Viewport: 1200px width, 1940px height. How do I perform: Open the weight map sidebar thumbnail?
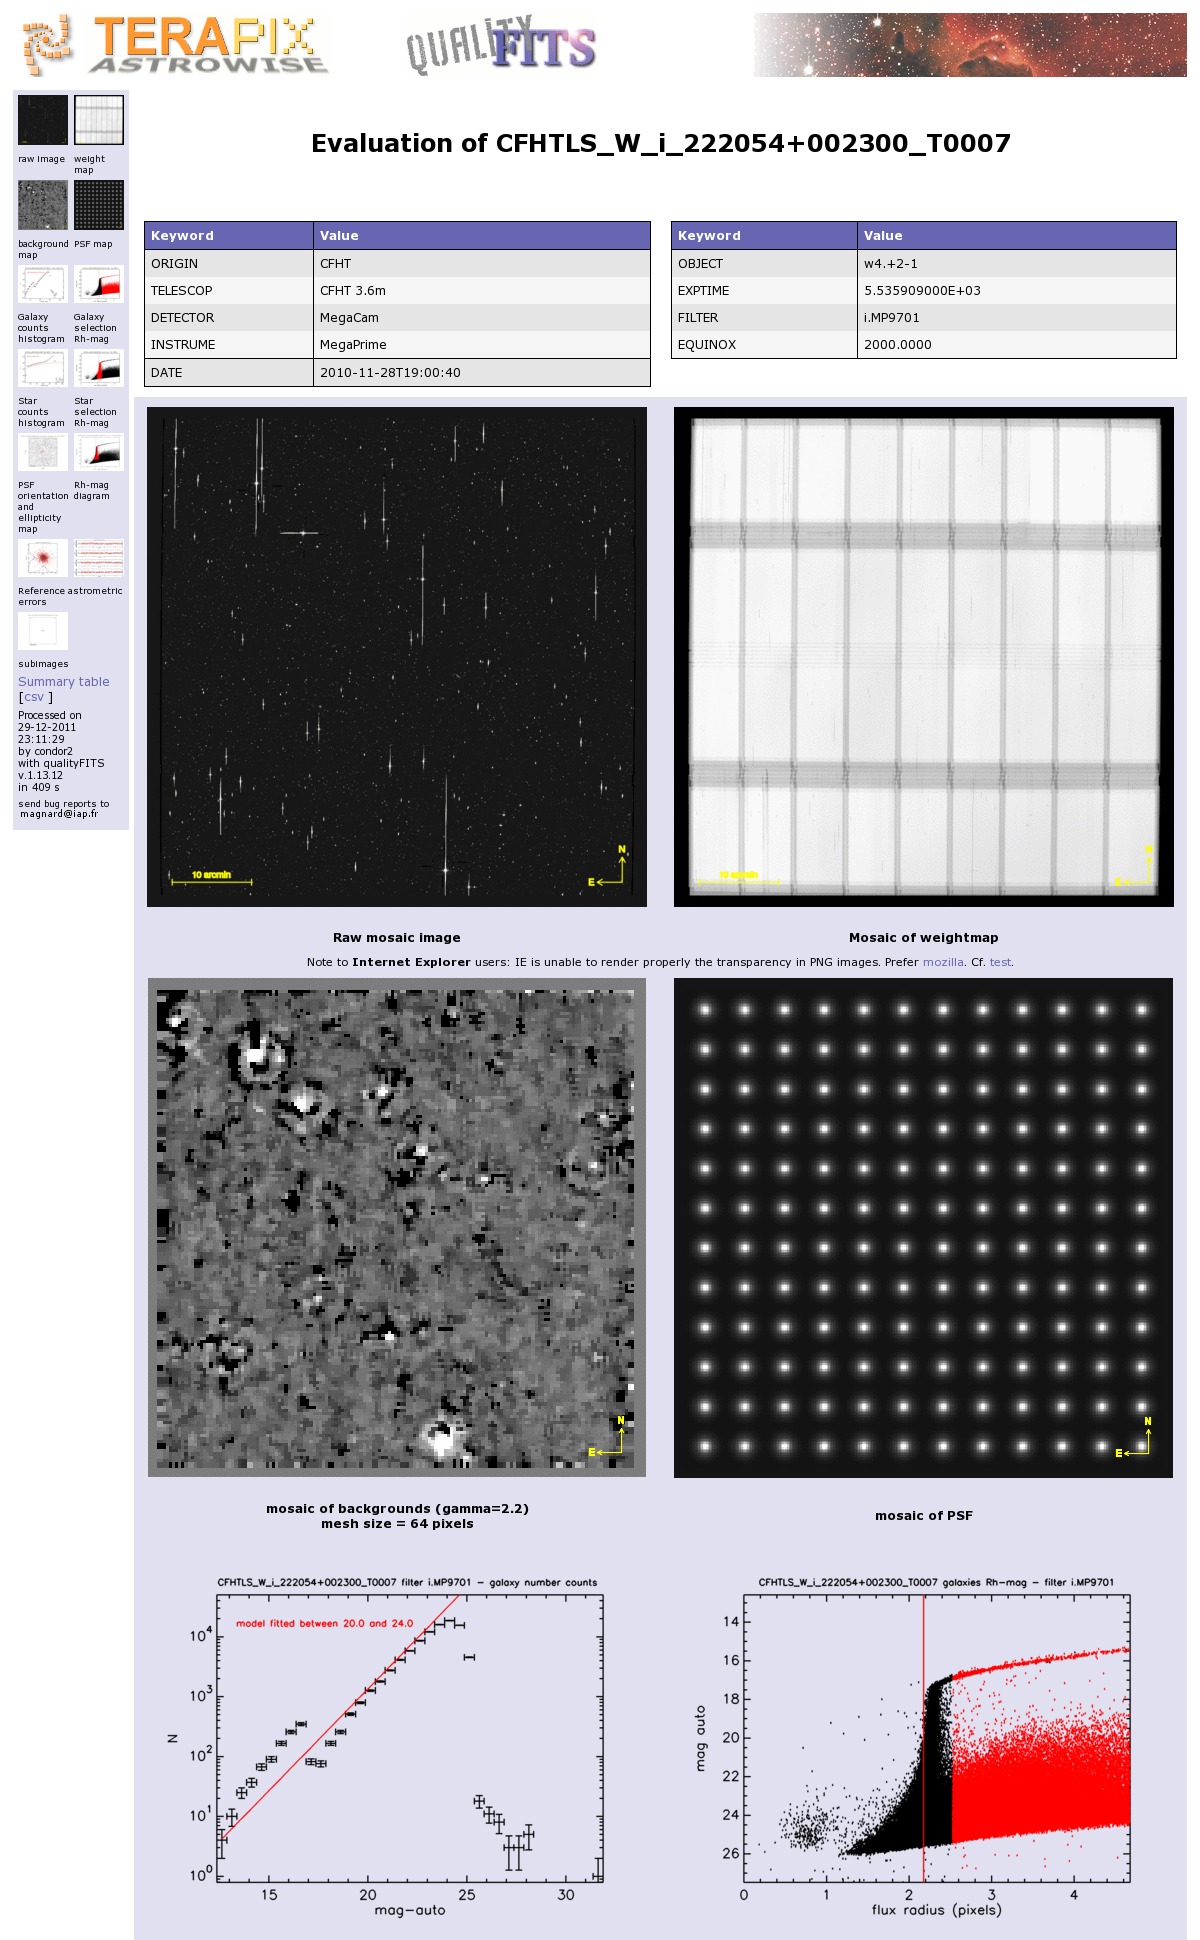click(99, 120)
